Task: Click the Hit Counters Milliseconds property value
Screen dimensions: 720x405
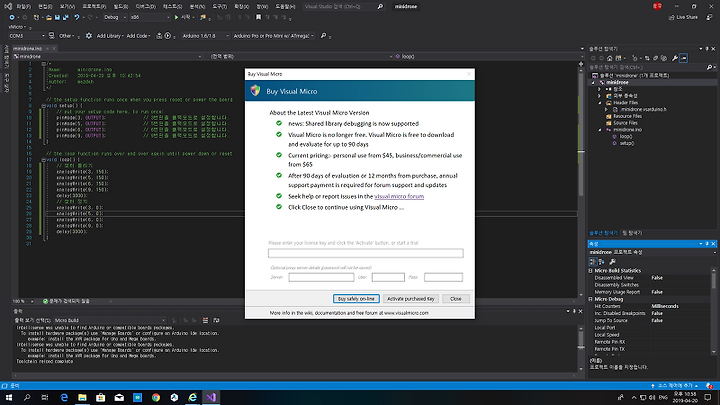Action: click(x=665, y=306)
